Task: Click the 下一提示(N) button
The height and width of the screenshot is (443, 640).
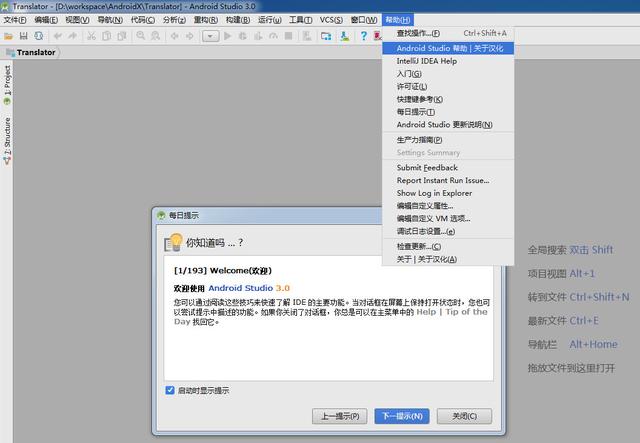Action: pos(402,416)
